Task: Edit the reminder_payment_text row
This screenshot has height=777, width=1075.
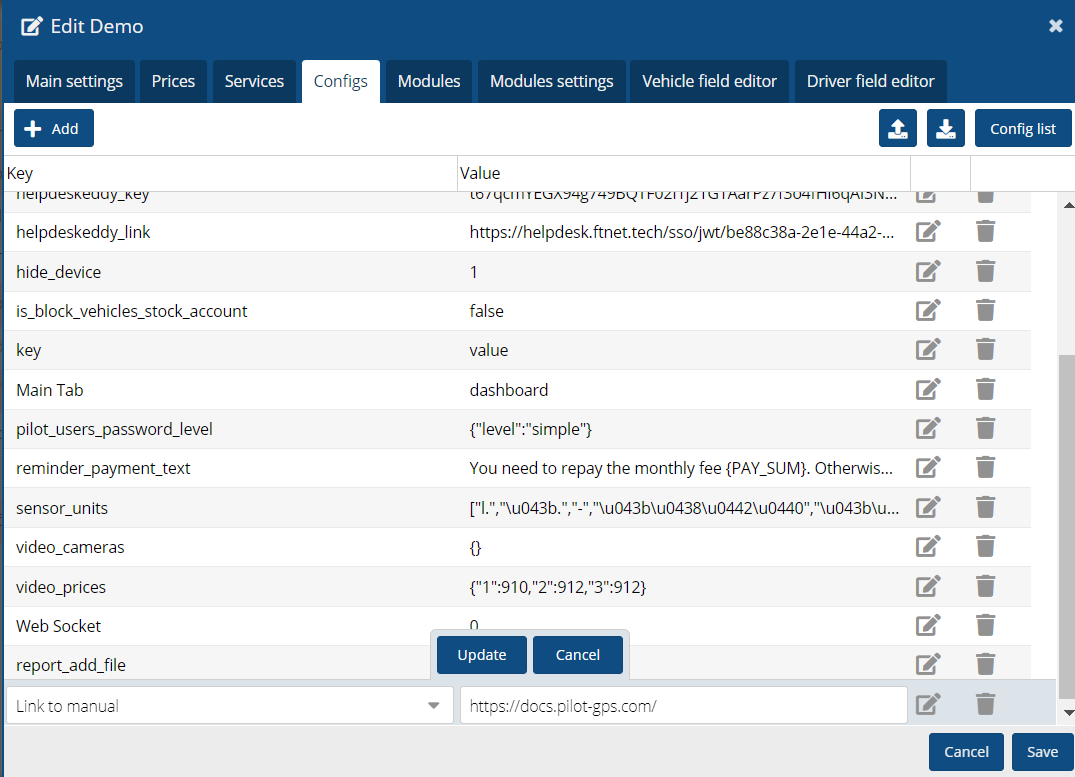Action: (928, 468)
